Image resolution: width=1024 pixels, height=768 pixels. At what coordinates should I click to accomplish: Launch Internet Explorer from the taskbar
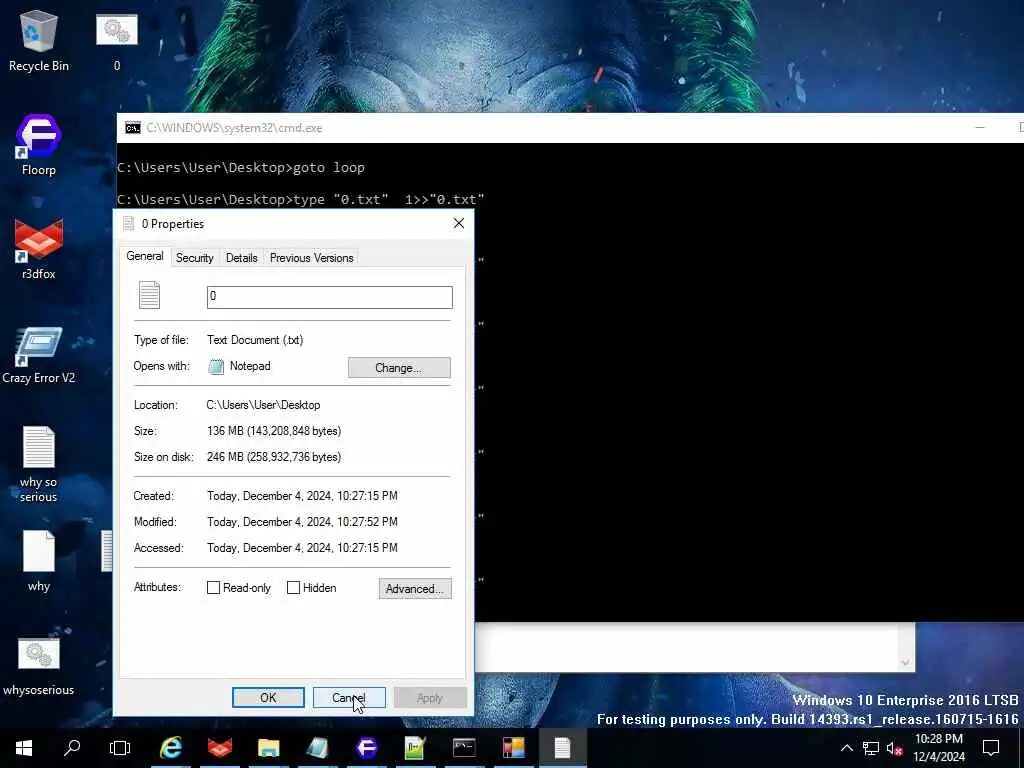pyautogui.click(x=170, y=748)
